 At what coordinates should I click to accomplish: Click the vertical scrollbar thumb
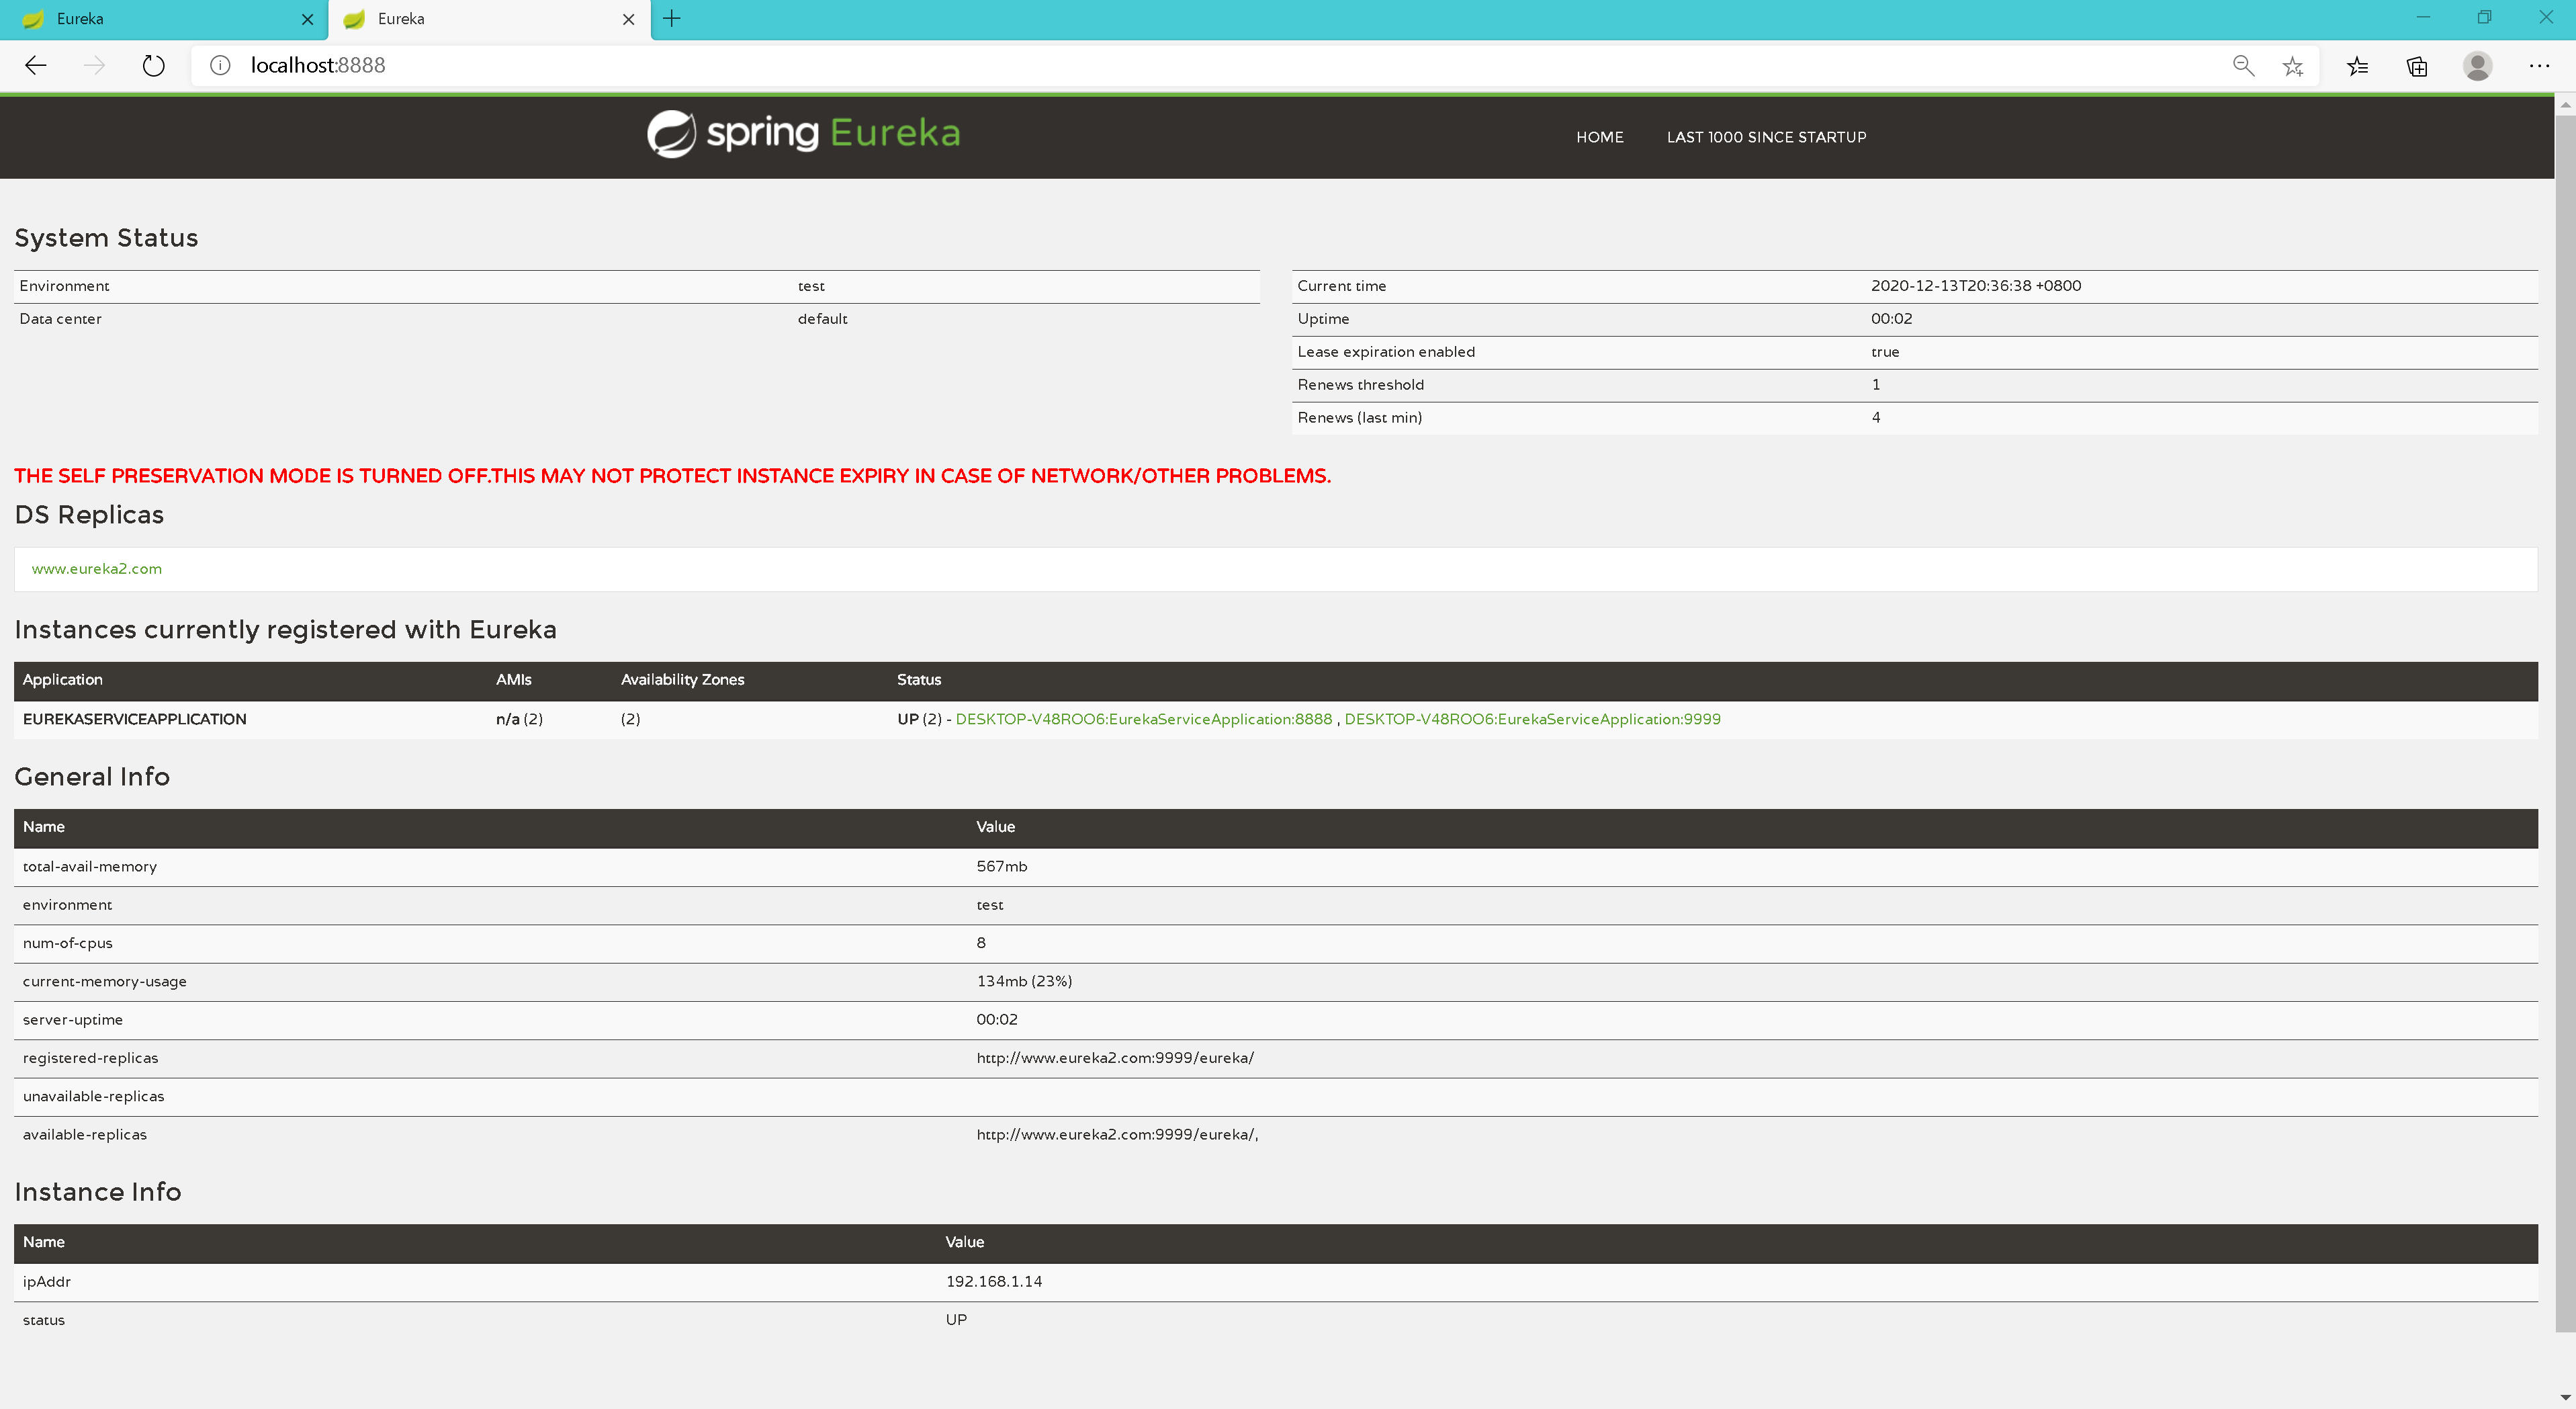[x=2565, y=724]
